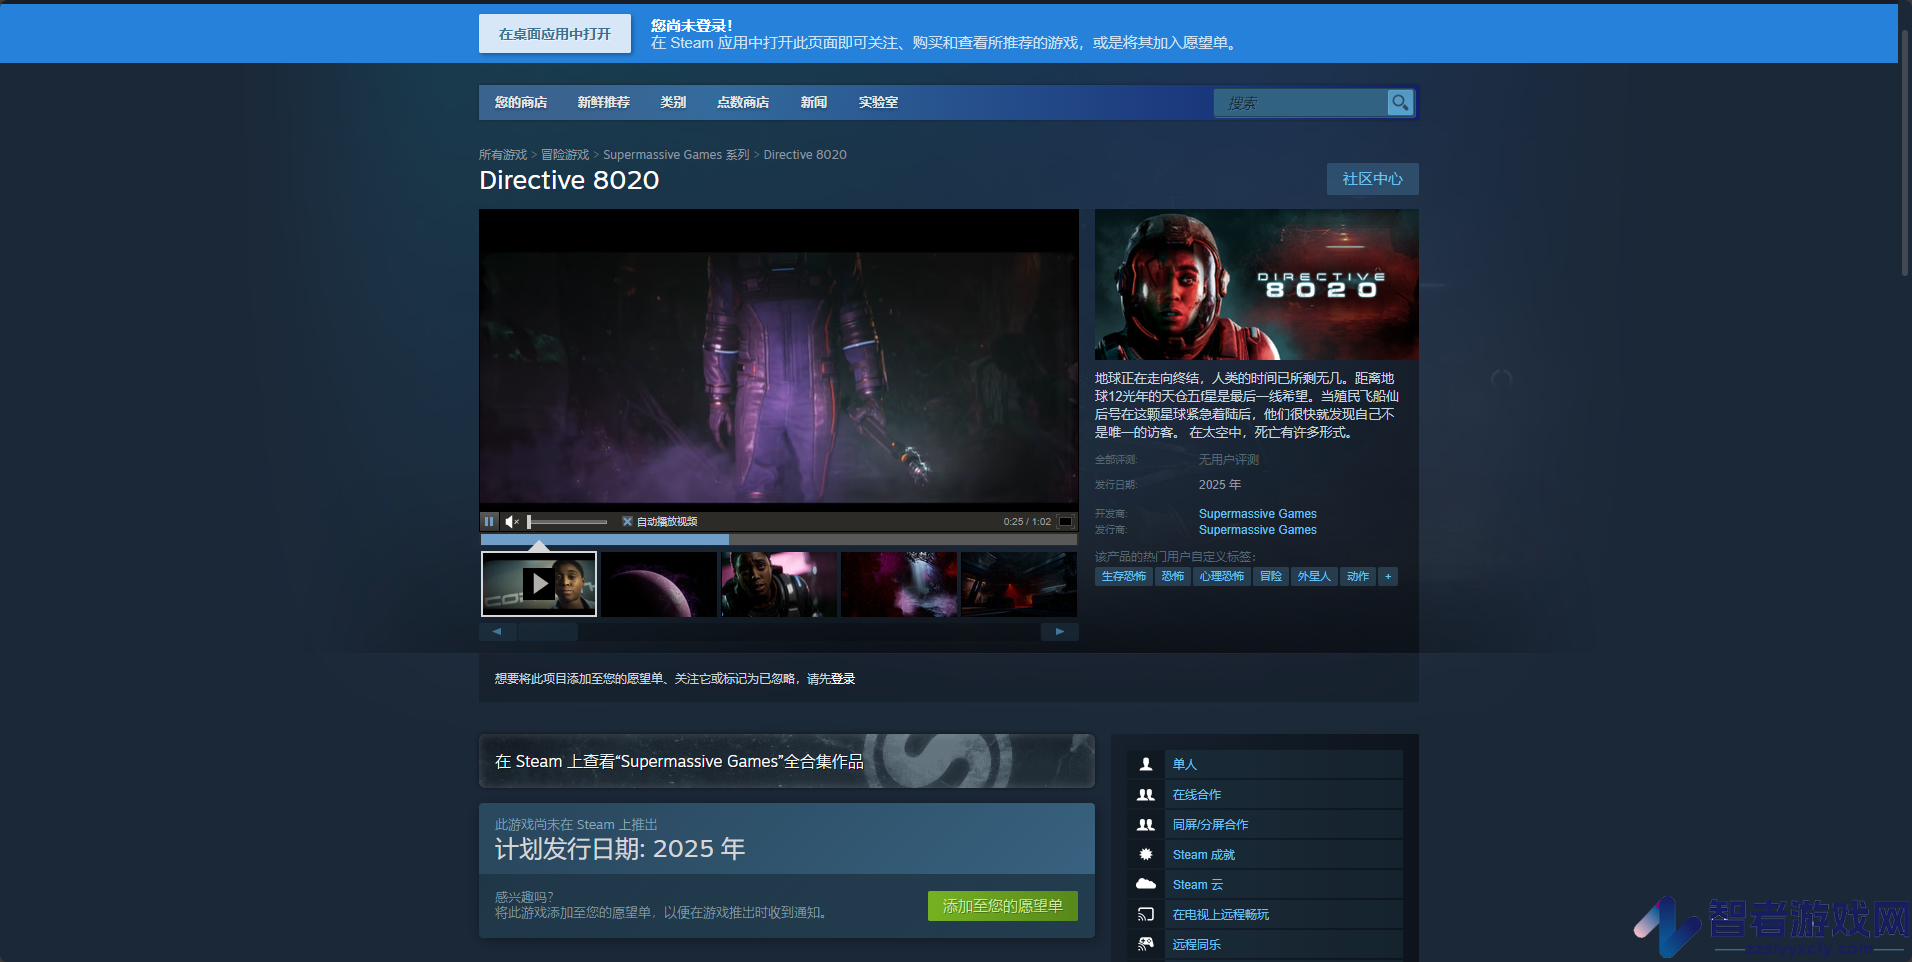Open the Supermassive Games 全合集作品 franchise banner
The height and width of the screenshot is (962, 1912).
coord(787,761)
